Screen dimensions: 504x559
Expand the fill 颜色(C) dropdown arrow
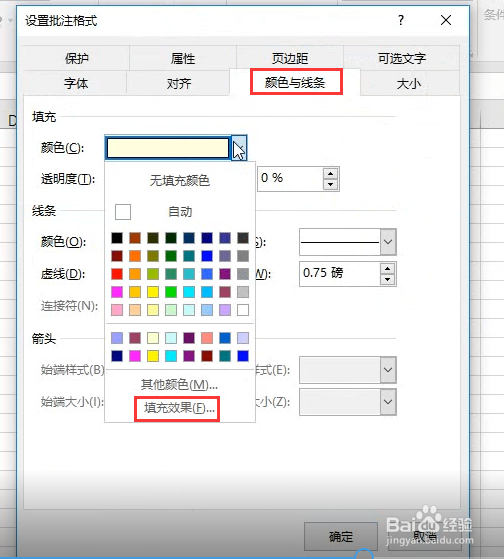pos(239,148)
